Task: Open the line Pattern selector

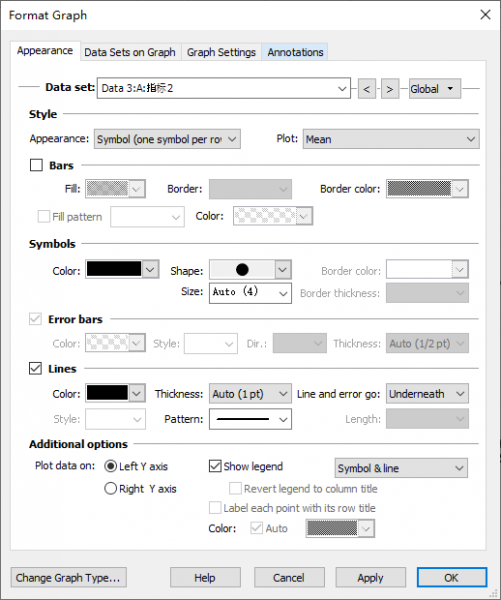Action: click(250, 419)
